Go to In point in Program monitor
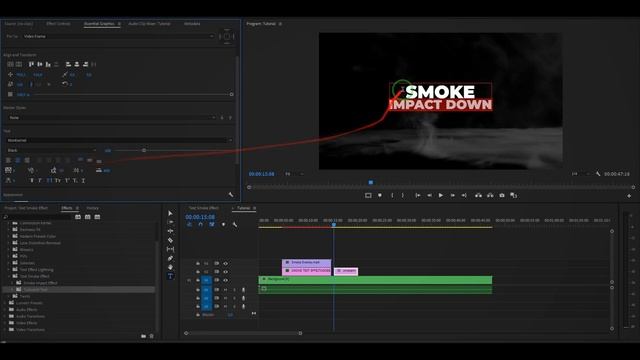The image size is (640, 360). point(418,196)
